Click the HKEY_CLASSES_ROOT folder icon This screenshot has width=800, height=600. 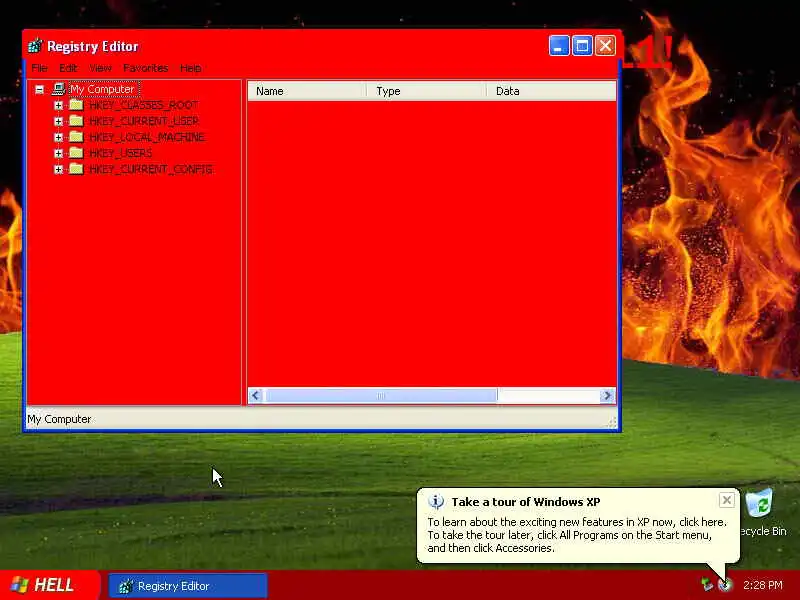pyautogui.click(x=76, y=105)
